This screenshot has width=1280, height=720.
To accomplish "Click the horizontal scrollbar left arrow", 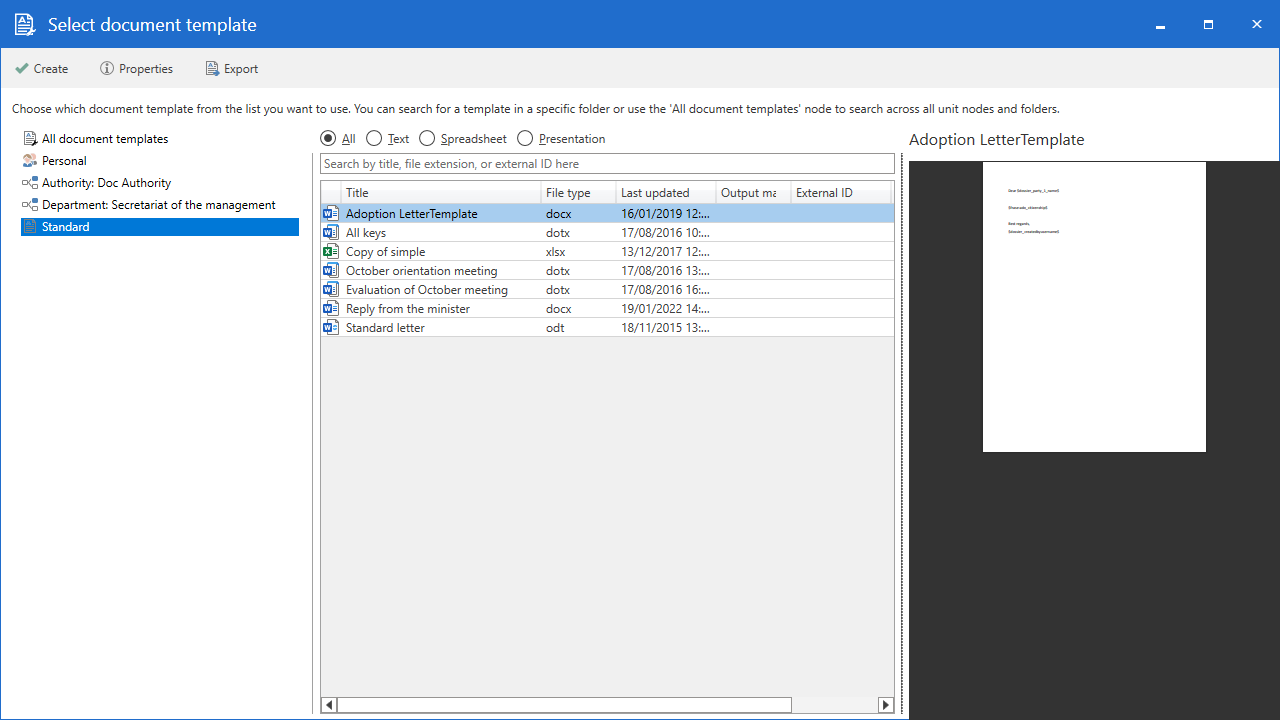I will click(329, 705).
